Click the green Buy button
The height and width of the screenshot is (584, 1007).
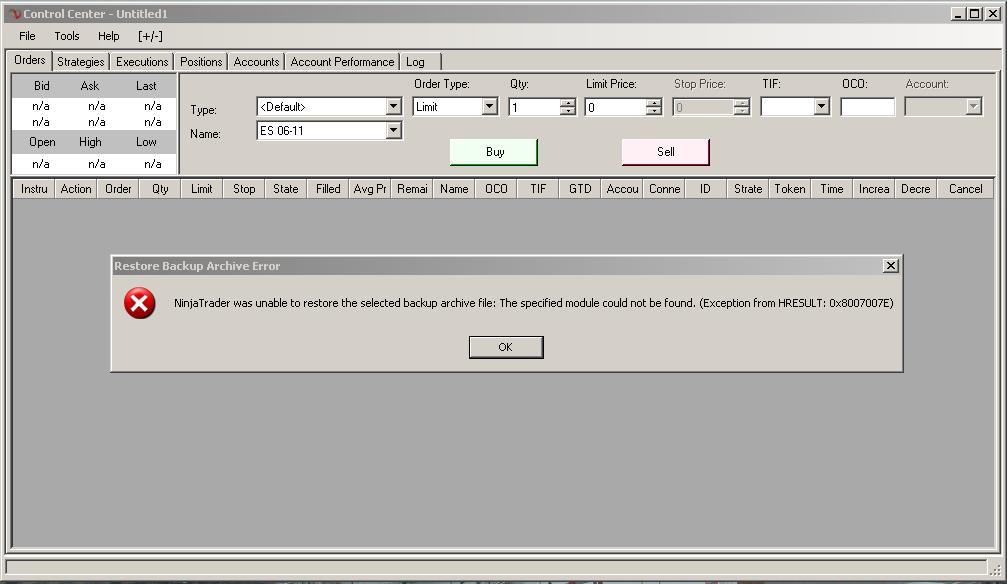click(494, 152)
